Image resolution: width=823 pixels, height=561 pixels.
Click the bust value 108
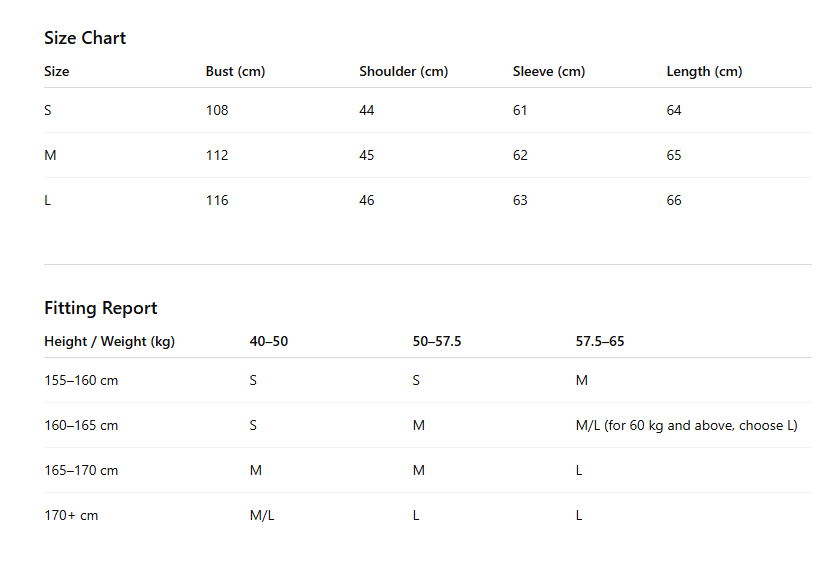pyautogui.click(x=217, y=110)
